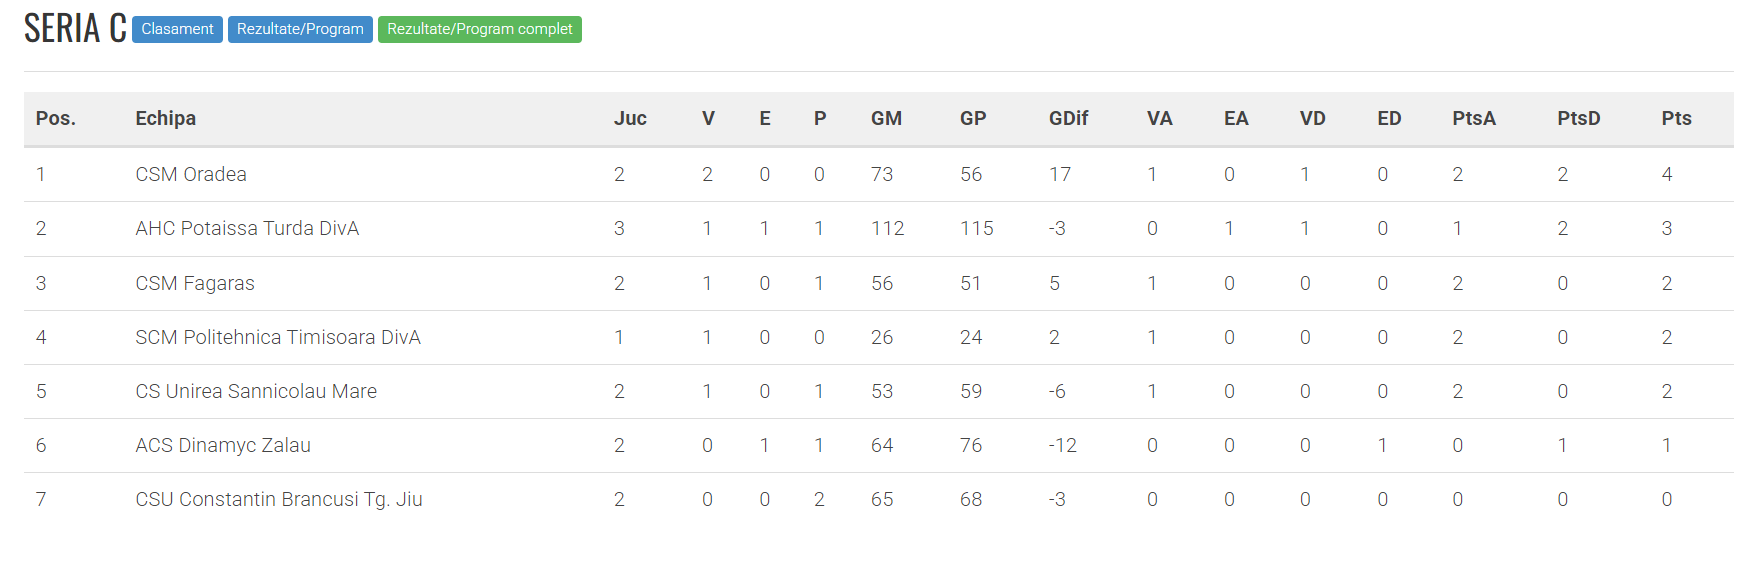Click the GM column header
The image size is (1737, 574).
[x=886, y=118]
